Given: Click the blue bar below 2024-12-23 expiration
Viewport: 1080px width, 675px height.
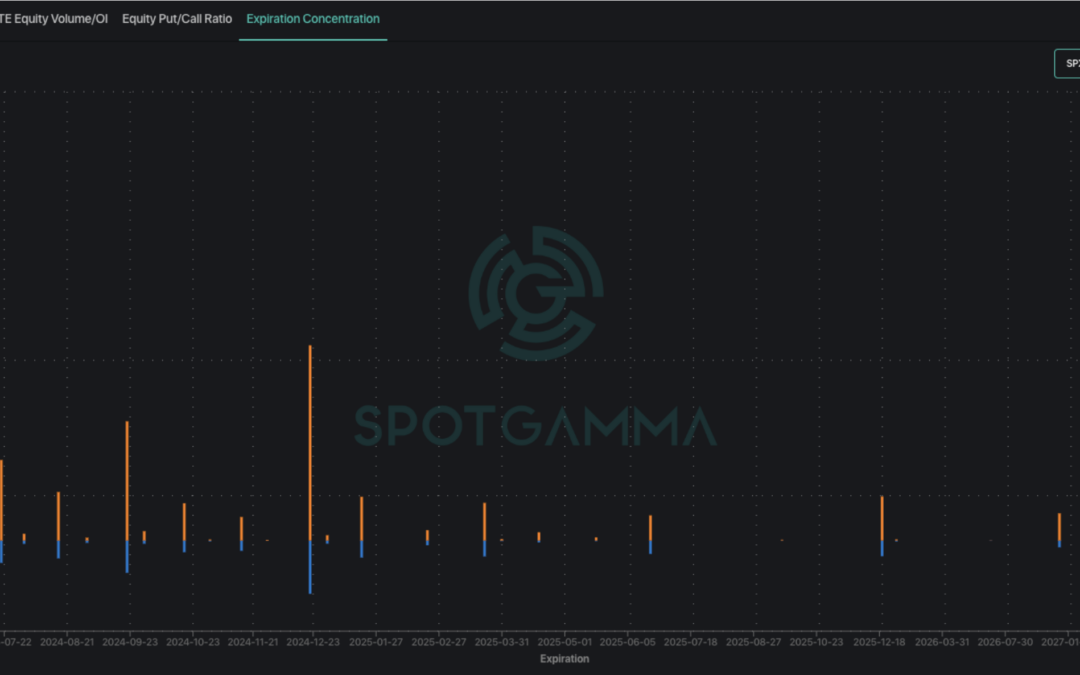Looking at the screenshot, I should tap(311, 567).
